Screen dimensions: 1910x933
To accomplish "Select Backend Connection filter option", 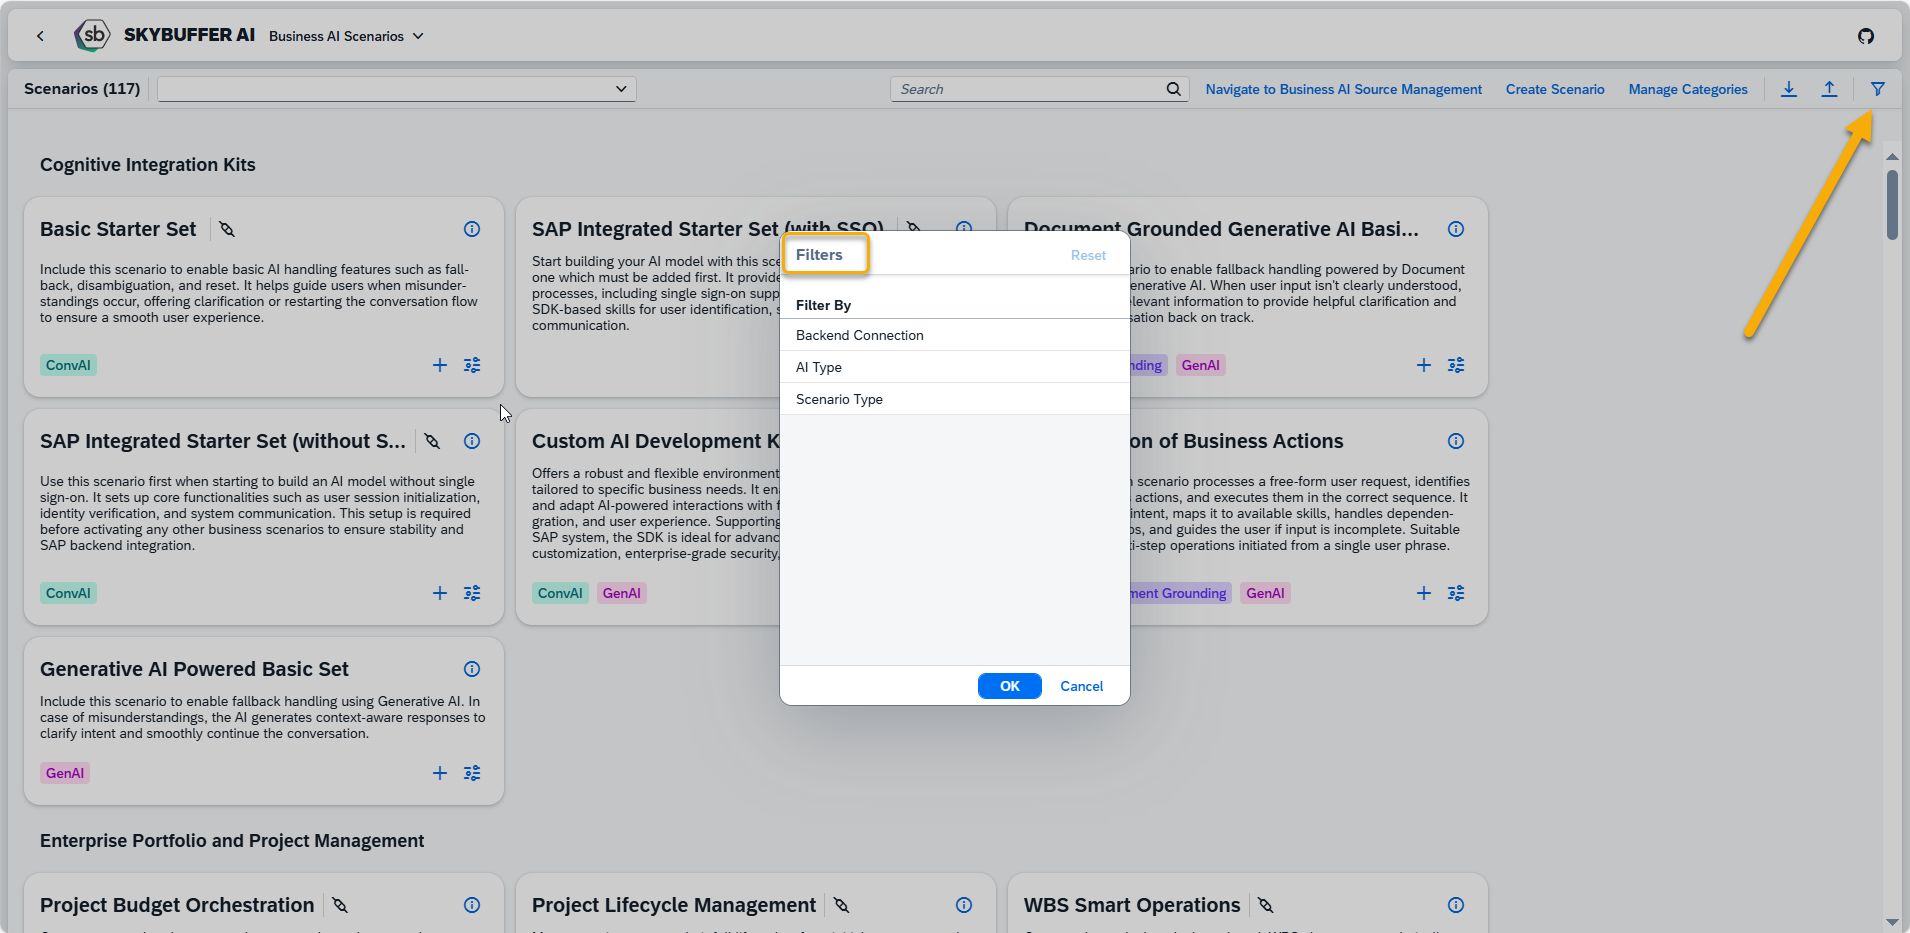I will tap(955, 335).
